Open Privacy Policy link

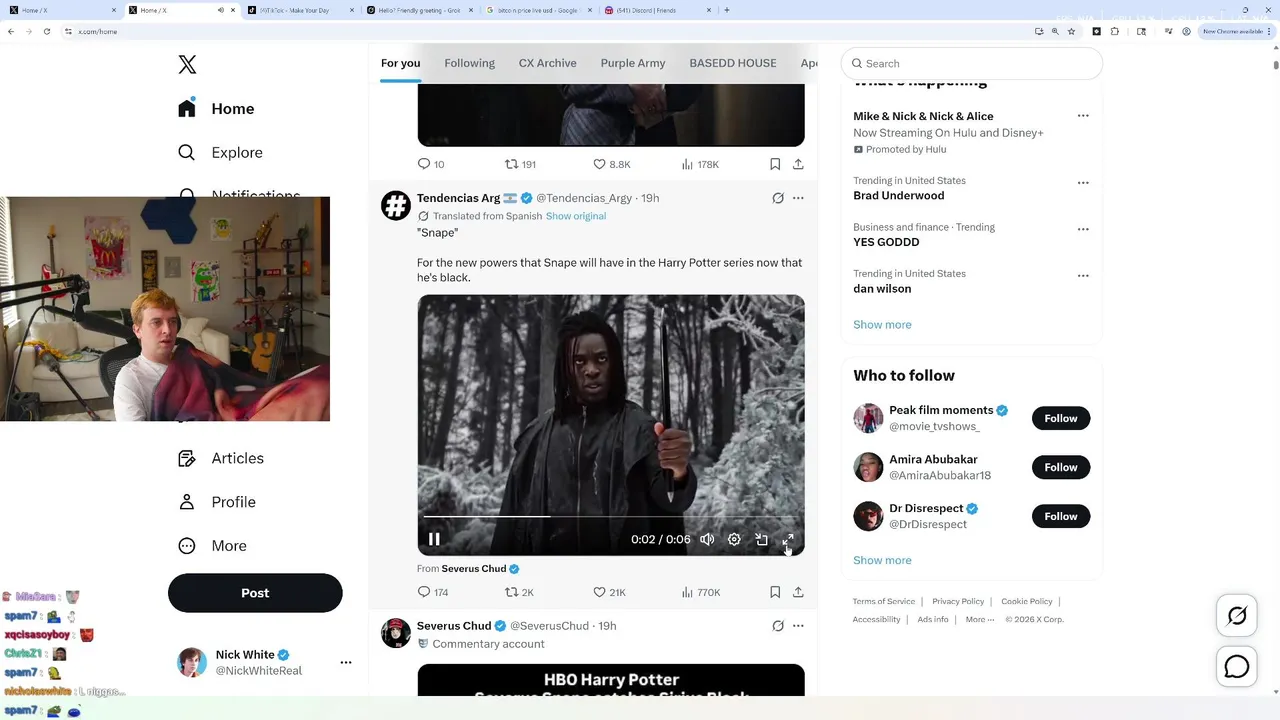958,601
